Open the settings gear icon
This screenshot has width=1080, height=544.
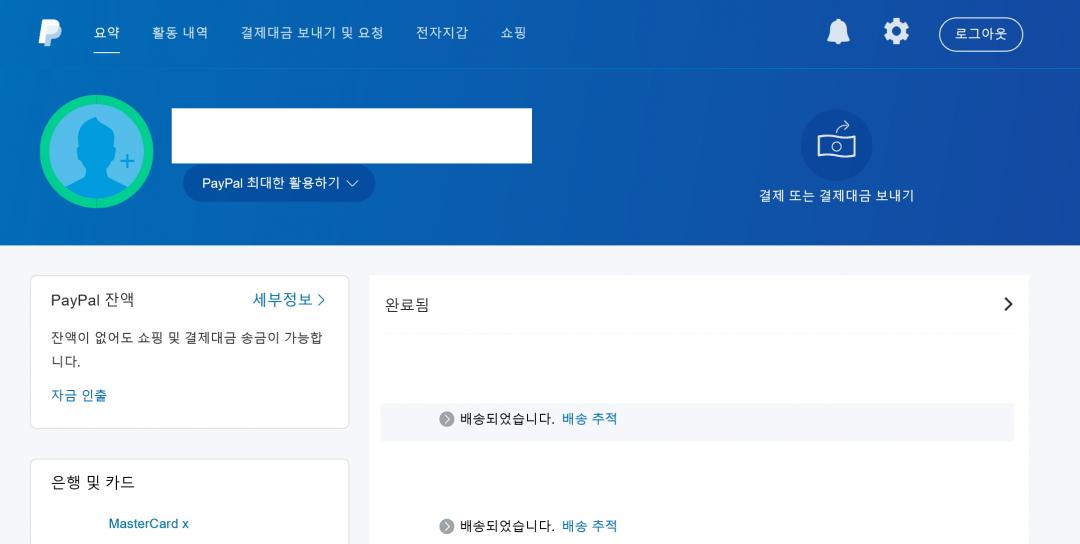pyautogui.click(x=896, y=32)
